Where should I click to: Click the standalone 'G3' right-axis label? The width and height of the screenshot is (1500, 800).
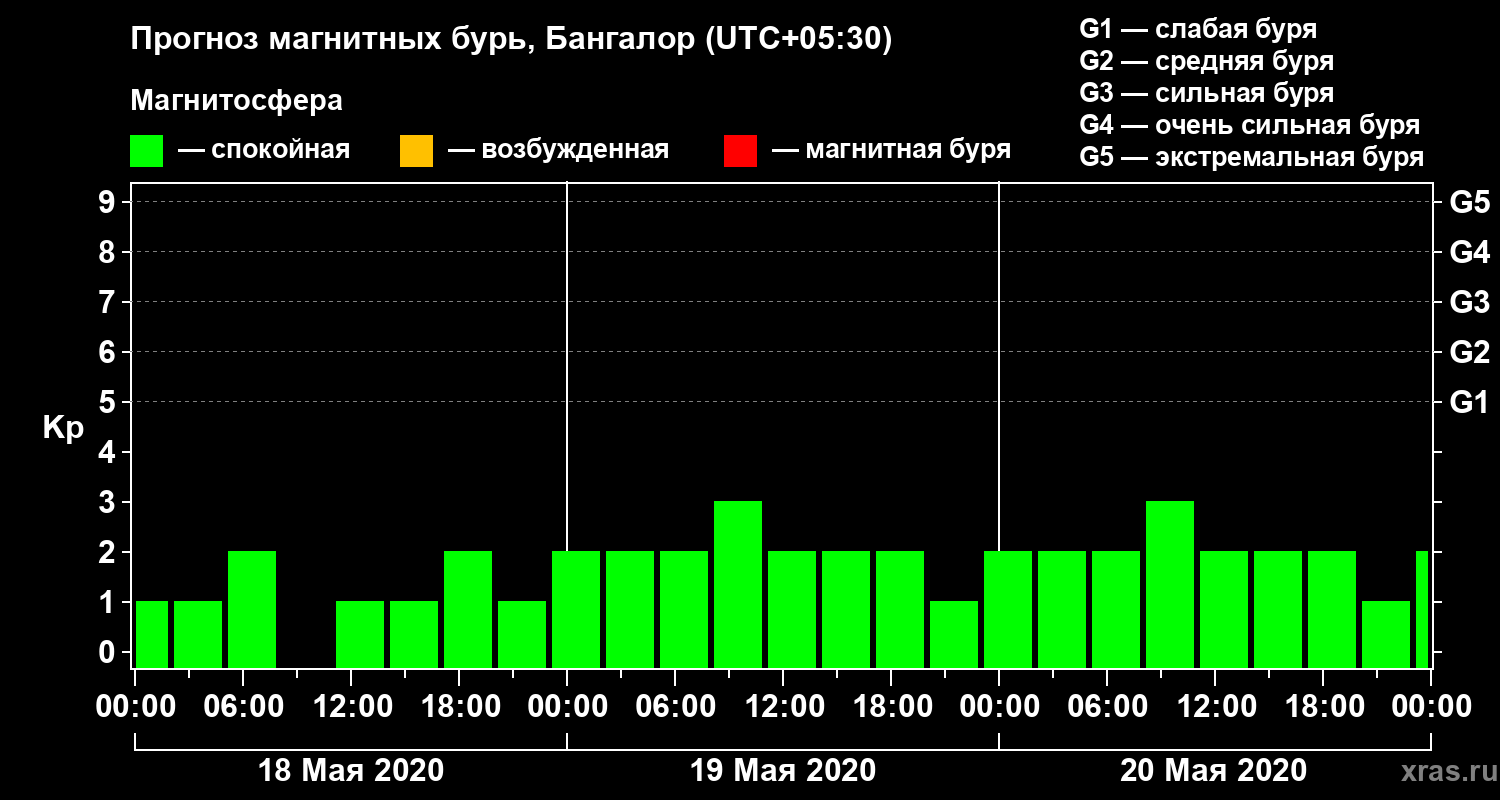tap(1470, 302)
